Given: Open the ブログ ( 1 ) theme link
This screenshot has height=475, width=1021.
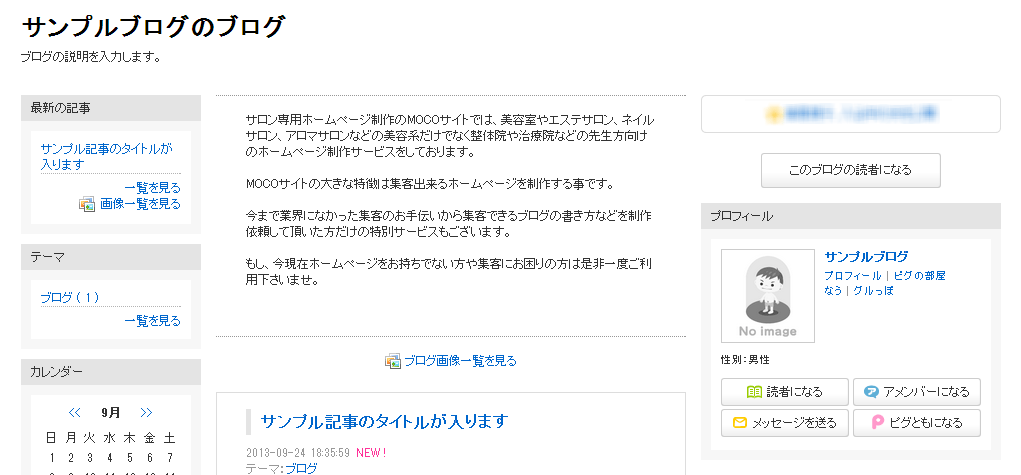Looking at the screenshot, I should coord(70,298).
